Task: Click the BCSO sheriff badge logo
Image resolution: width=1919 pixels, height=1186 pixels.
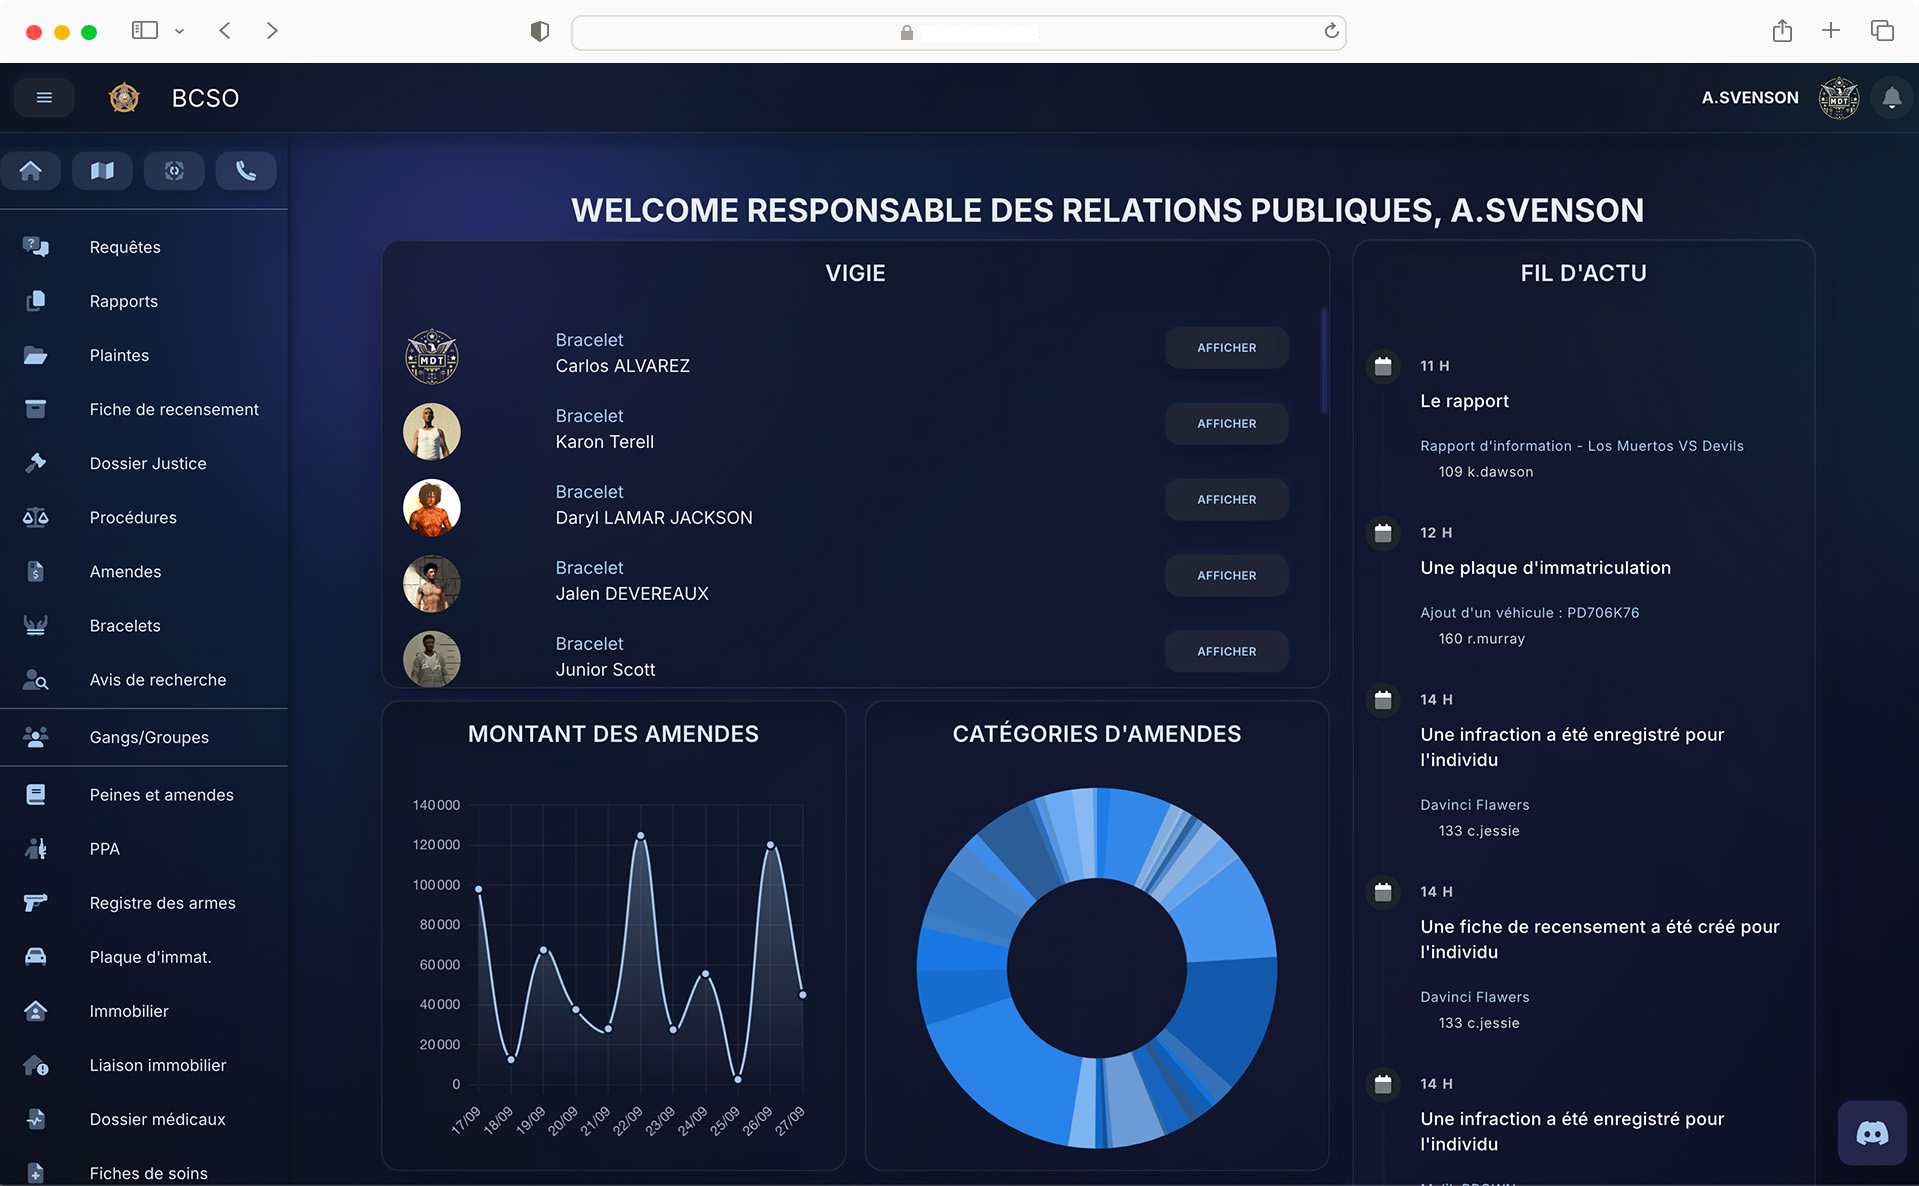Action: [x=124, y=98]
